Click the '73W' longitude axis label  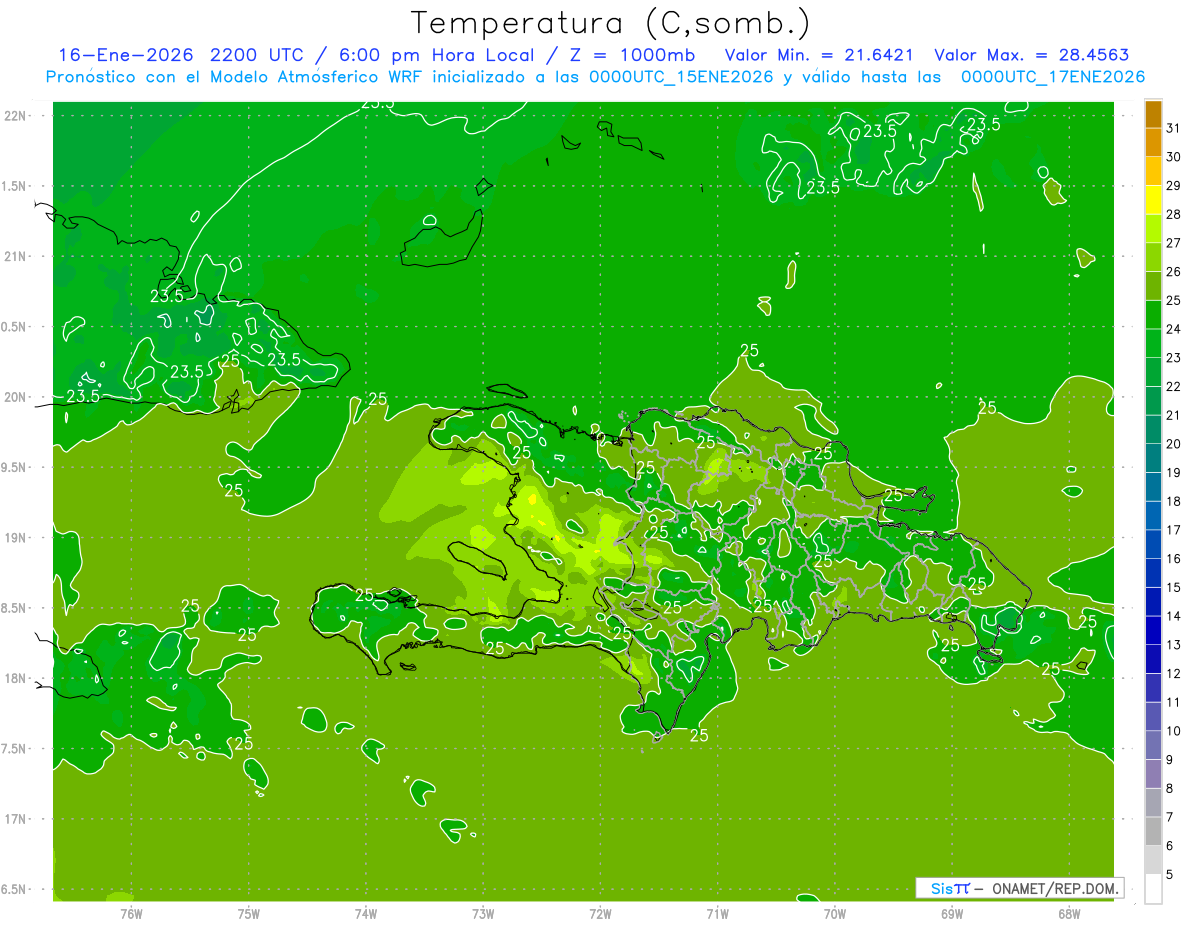pyautogui.click(x=483, y=913)
